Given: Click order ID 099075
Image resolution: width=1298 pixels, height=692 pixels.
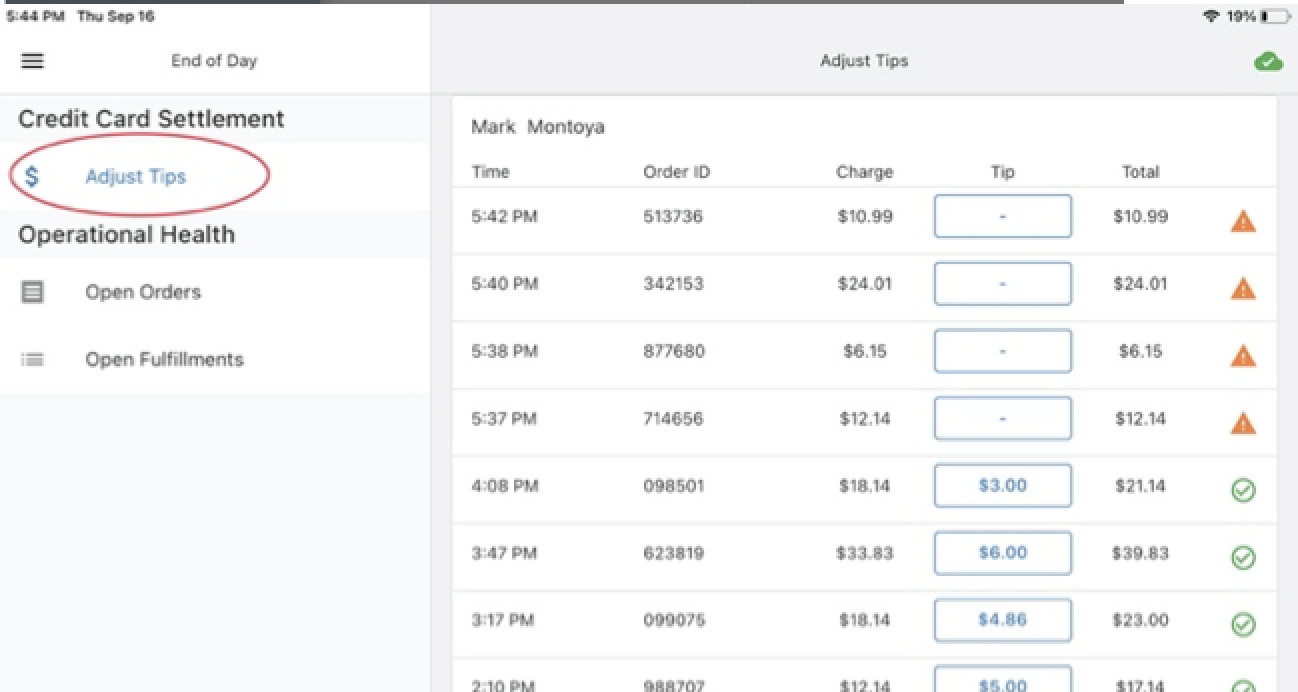Looking at the screenshot, I should [673, 620].
